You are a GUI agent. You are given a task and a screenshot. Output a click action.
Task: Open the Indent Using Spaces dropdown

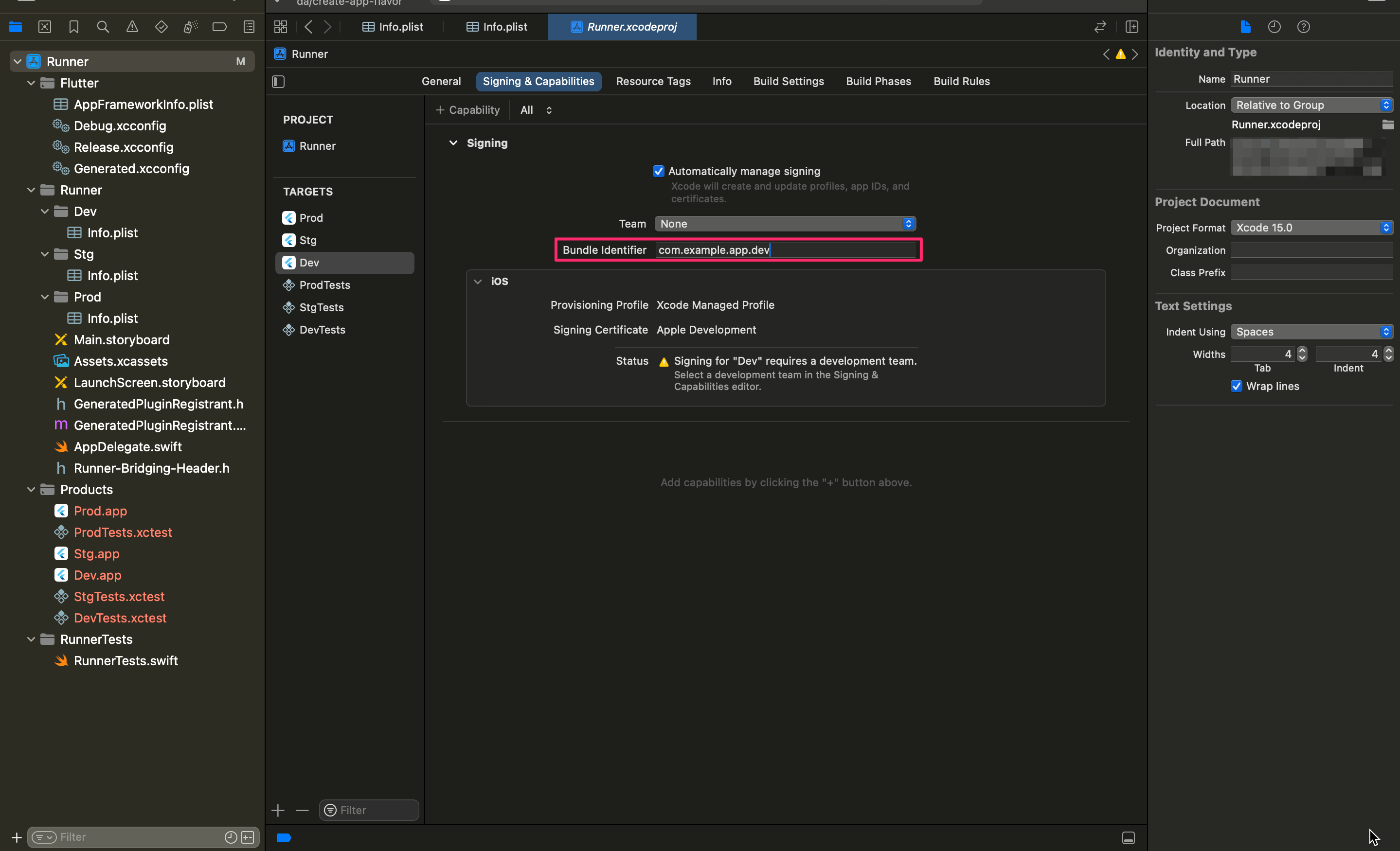[1312, 332]
